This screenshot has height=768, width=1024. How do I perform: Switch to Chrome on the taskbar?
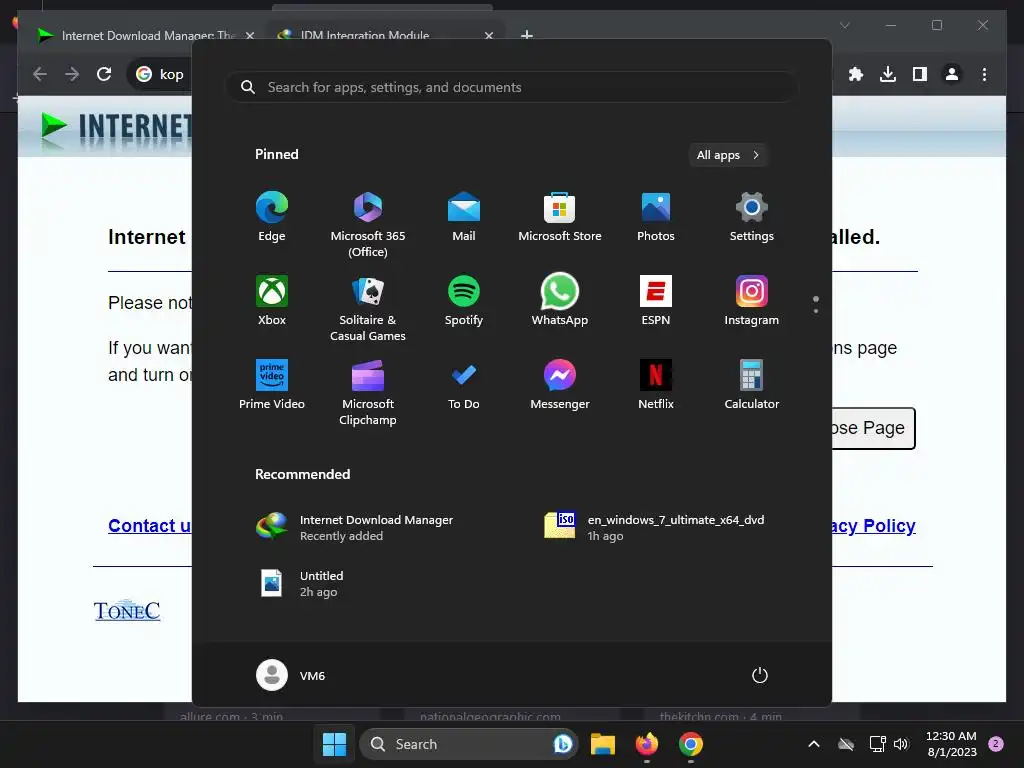click(690, 744)
